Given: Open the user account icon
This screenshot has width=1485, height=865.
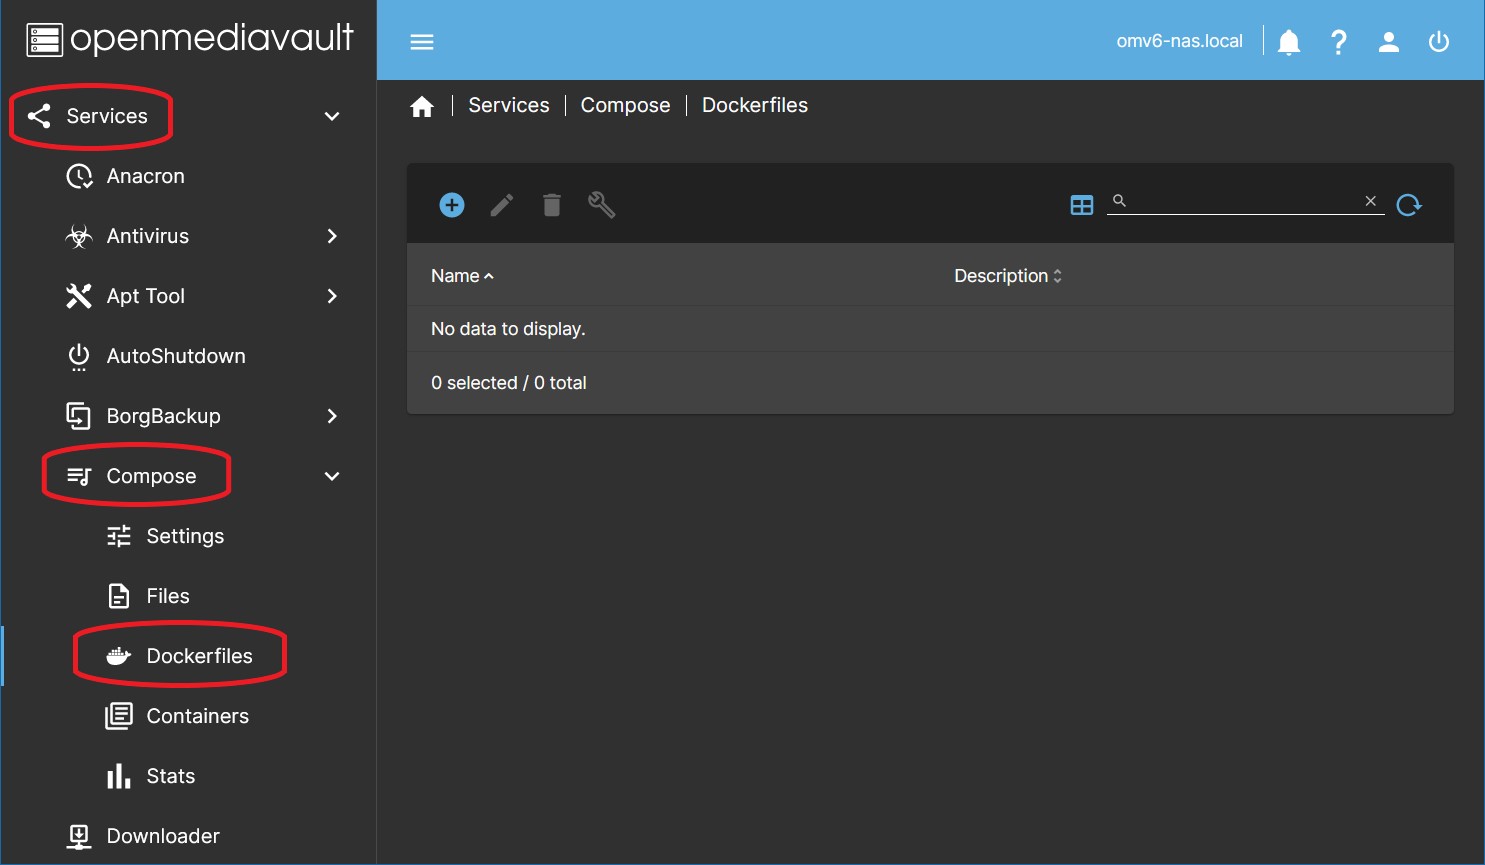Looking at the screenshot, I should pos(1389,42).
